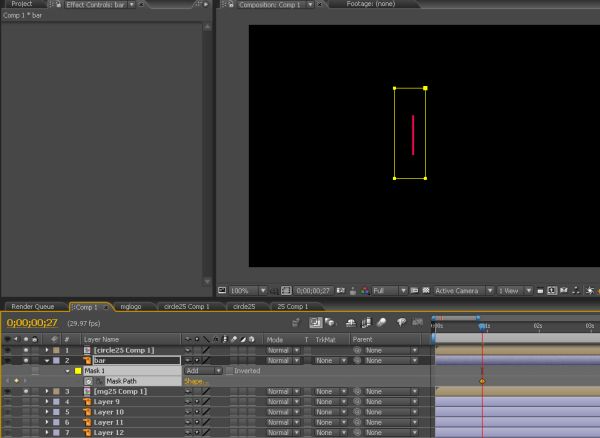Toggle visibility of circle25 Comp 1 layer

[x=7, y=350]
